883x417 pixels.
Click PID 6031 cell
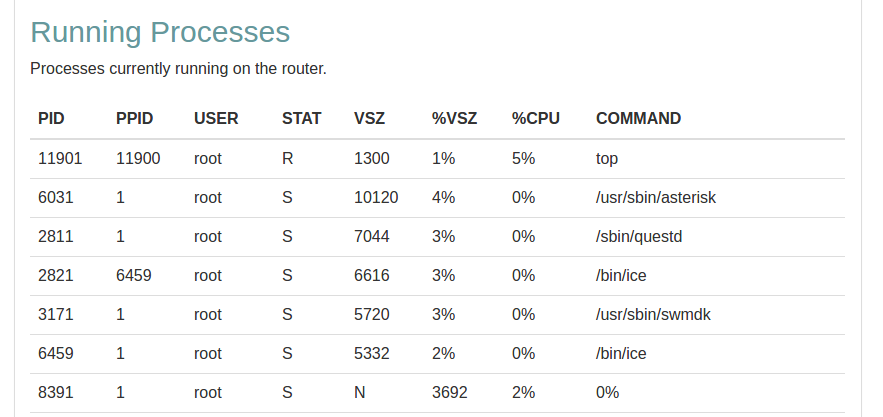click(55, 198)
